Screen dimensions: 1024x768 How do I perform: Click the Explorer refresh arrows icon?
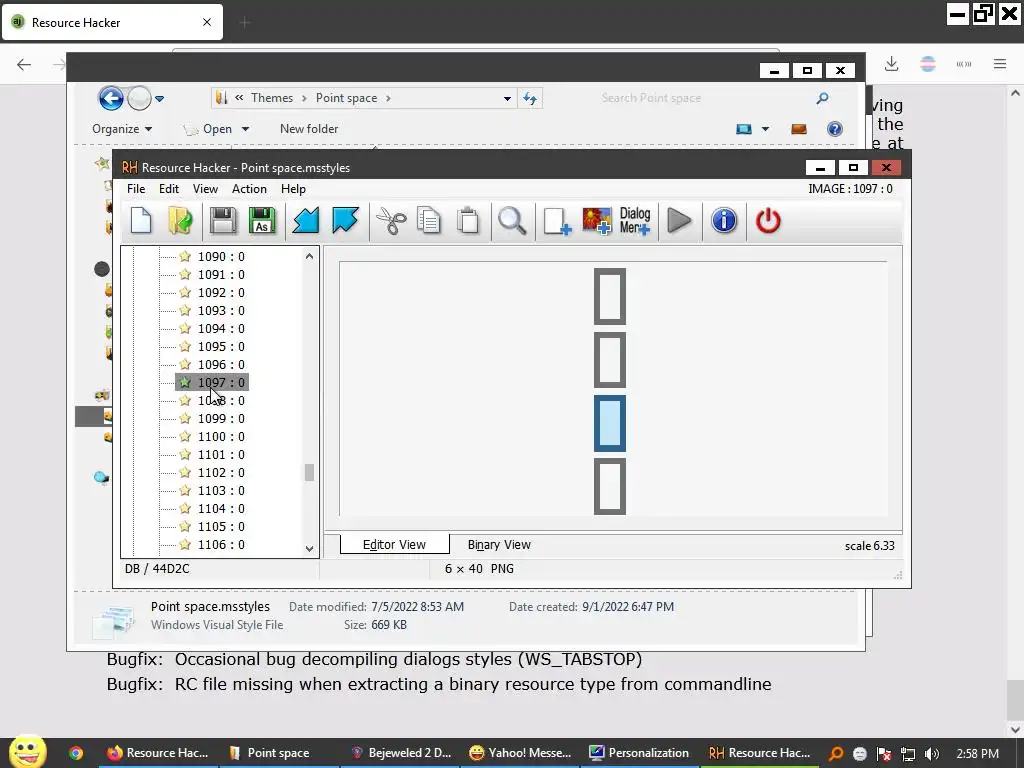tap(530, 98)
